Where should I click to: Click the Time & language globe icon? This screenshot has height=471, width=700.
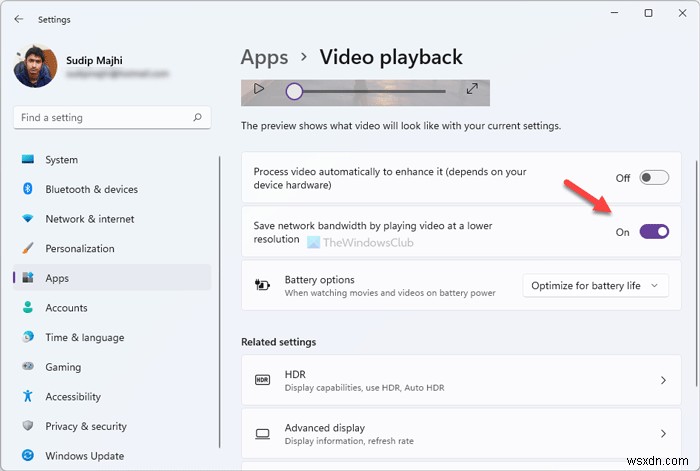(x=28, y=337)
